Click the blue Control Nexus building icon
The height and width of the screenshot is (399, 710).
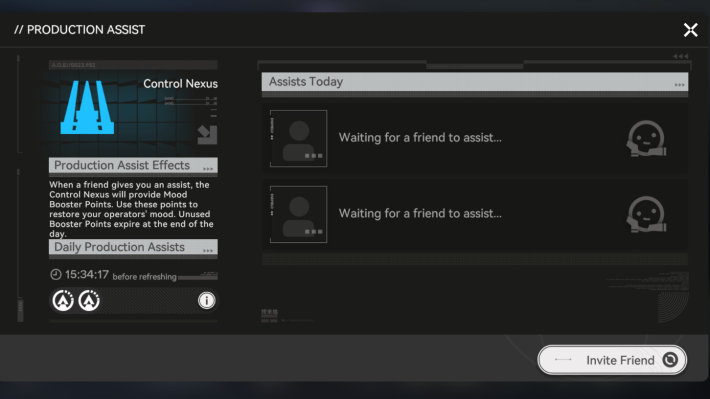tap(87, 107)
